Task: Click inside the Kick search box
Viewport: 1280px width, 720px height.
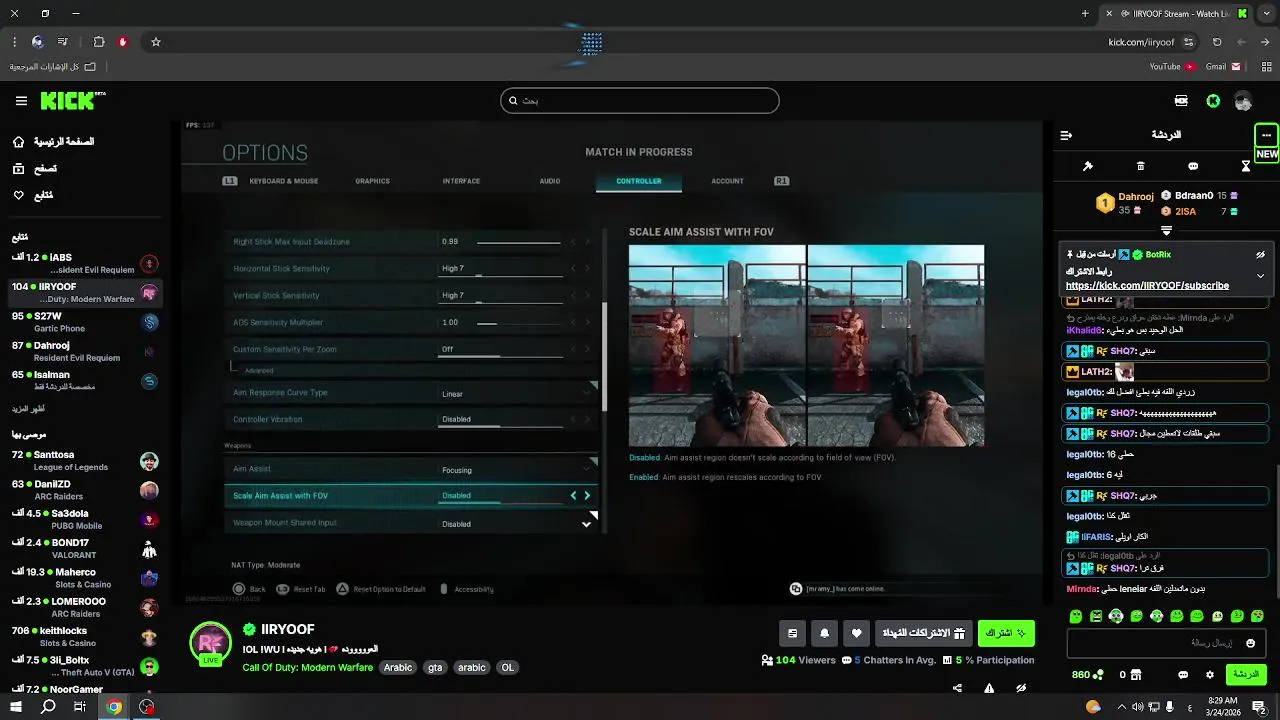Action: pyautogui.click(x=640, y=101)
